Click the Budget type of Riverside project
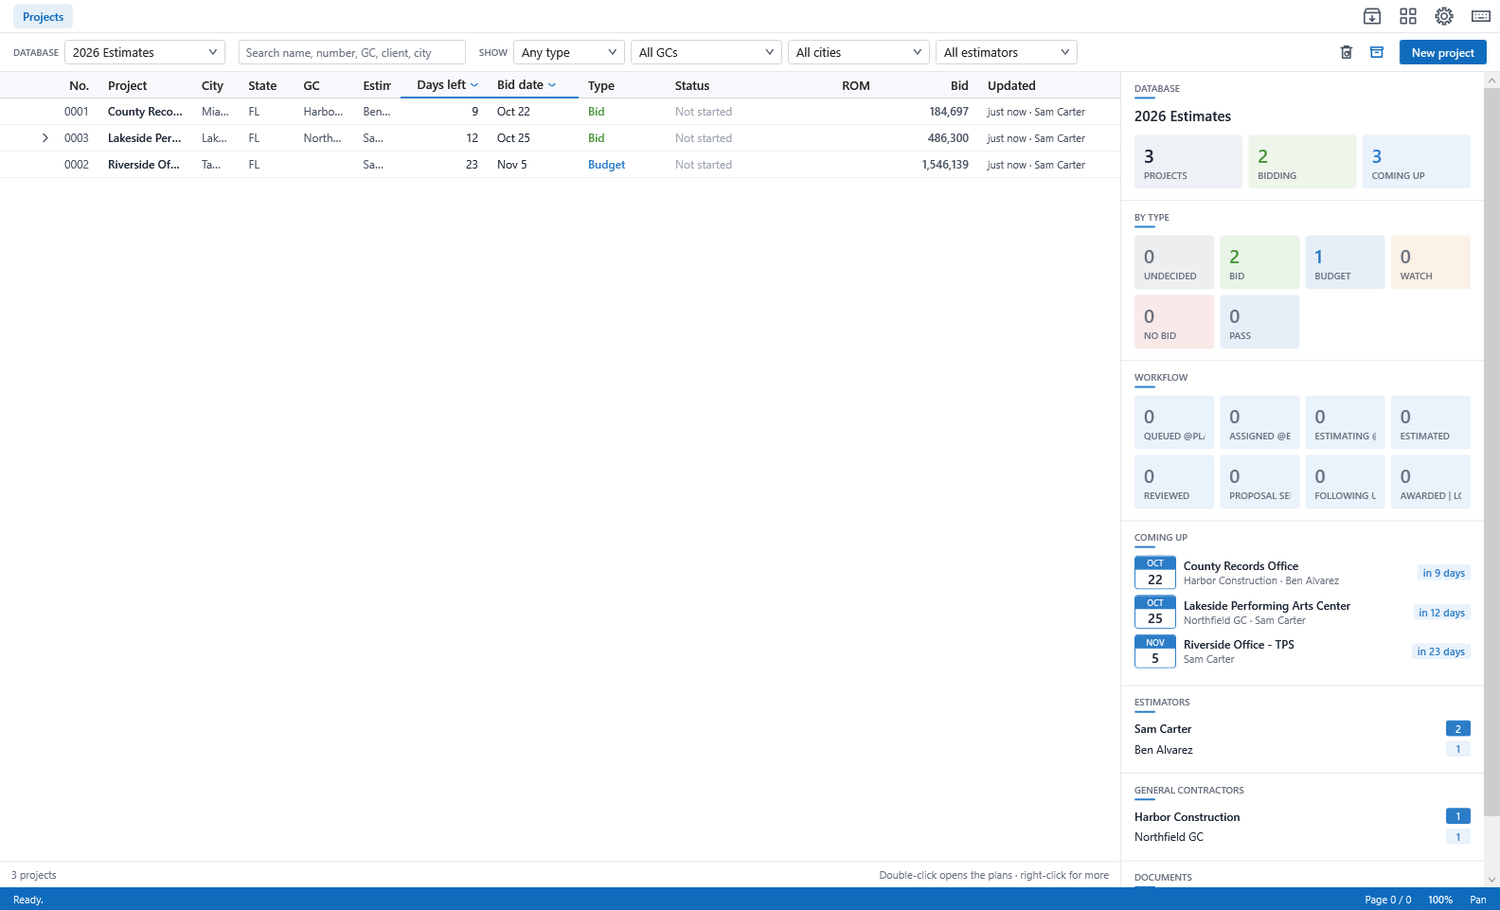Screen dimensions: 1500x910 (606, 165)
